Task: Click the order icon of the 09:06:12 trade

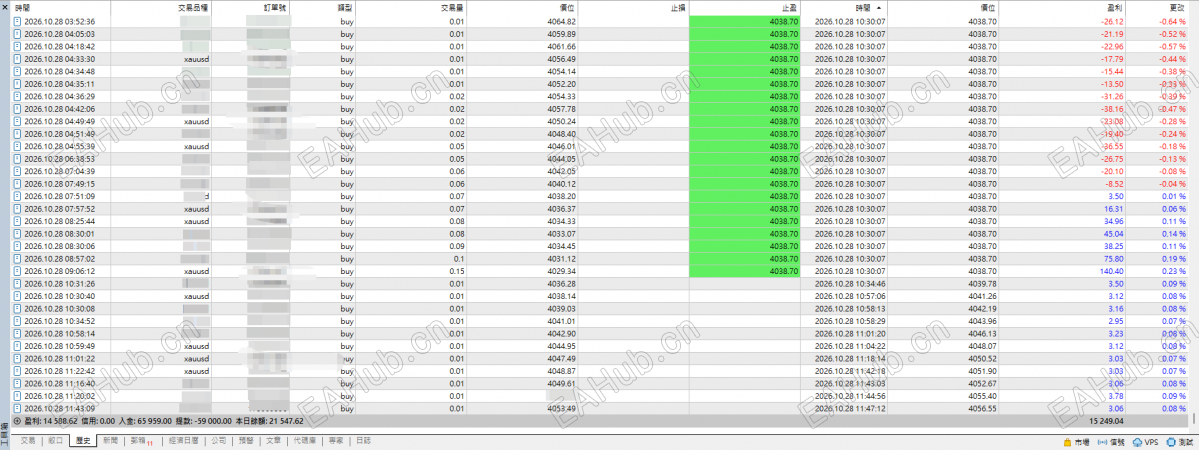Action: 18,271
